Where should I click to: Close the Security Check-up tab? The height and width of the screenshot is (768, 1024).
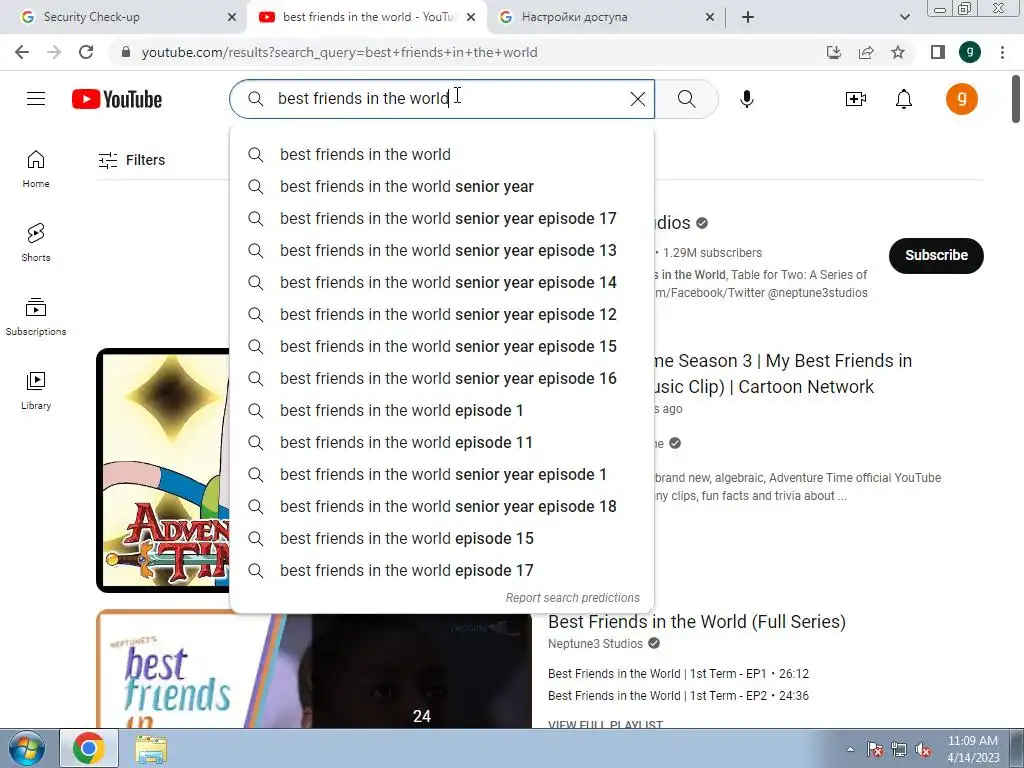tap(231, 18)
